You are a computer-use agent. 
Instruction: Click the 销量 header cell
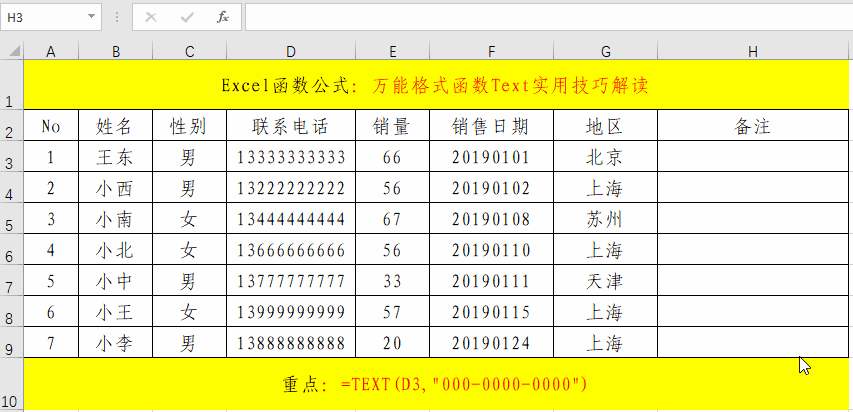point(392,125)
